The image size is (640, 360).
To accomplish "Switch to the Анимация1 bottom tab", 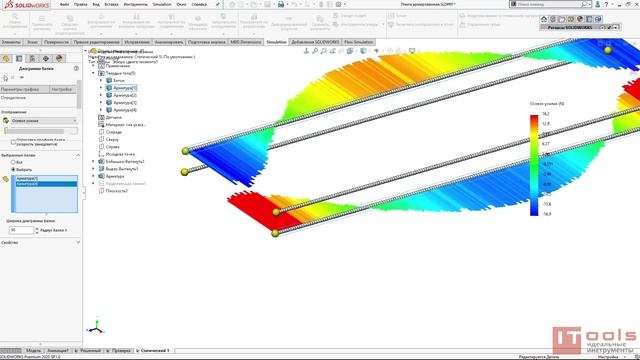I will [58, 351].
